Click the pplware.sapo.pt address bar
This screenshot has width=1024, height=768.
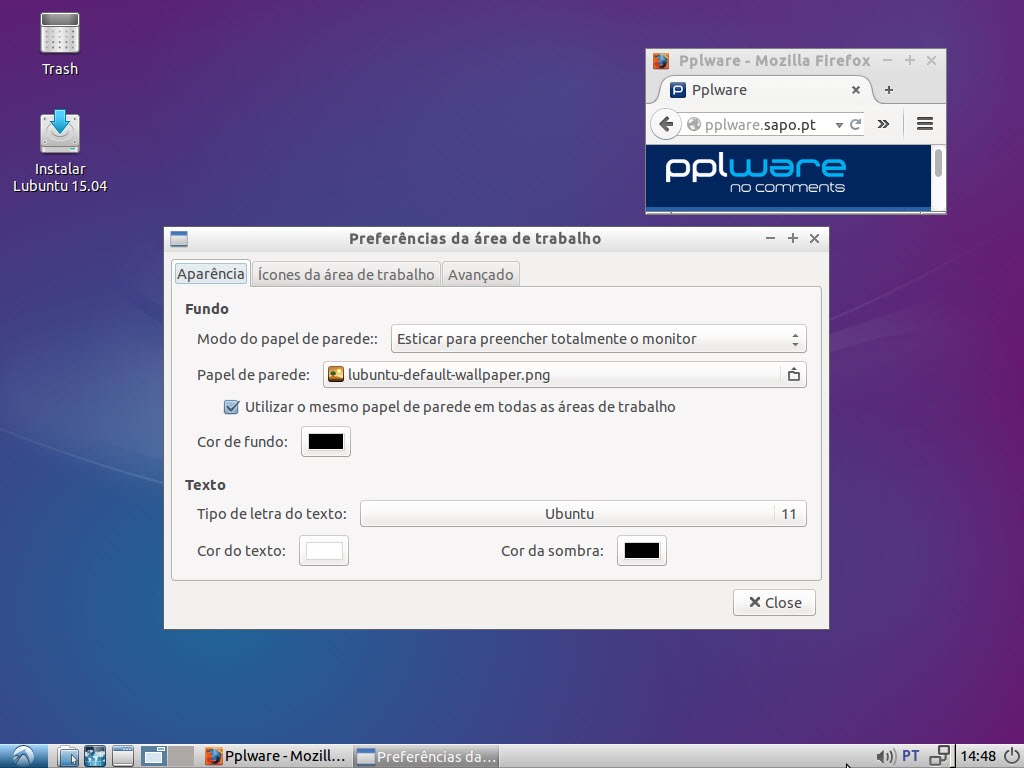pyautogui.click(x=760, y=125)
